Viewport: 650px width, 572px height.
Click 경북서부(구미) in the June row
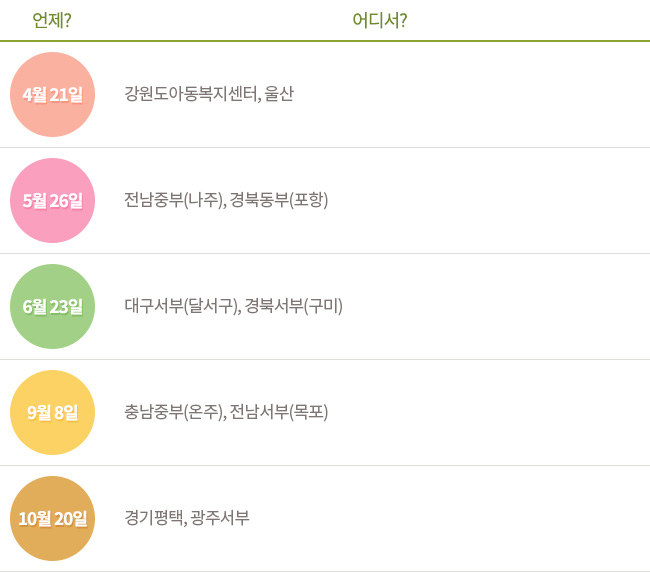(x=294, y=306)
